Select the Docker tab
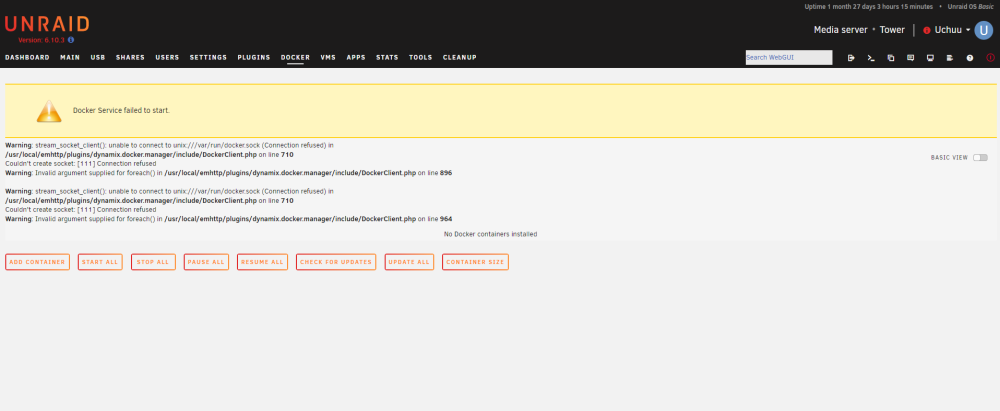Screen dimensions: 1000x411 [x=295, y=57]
